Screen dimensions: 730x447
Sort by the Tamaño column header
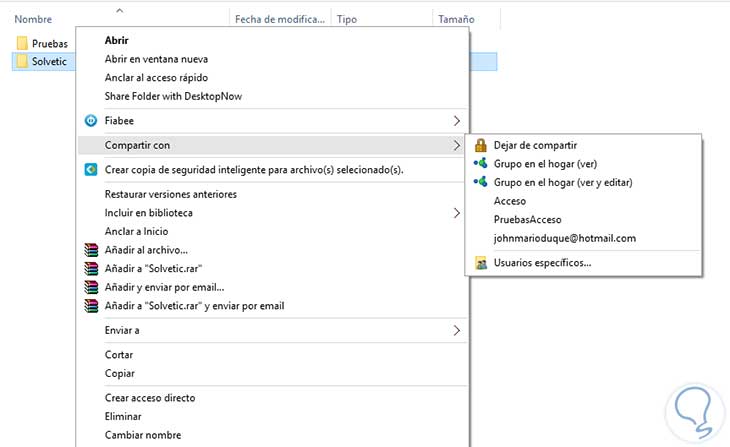pyautogui.click(x=456, y=19)
